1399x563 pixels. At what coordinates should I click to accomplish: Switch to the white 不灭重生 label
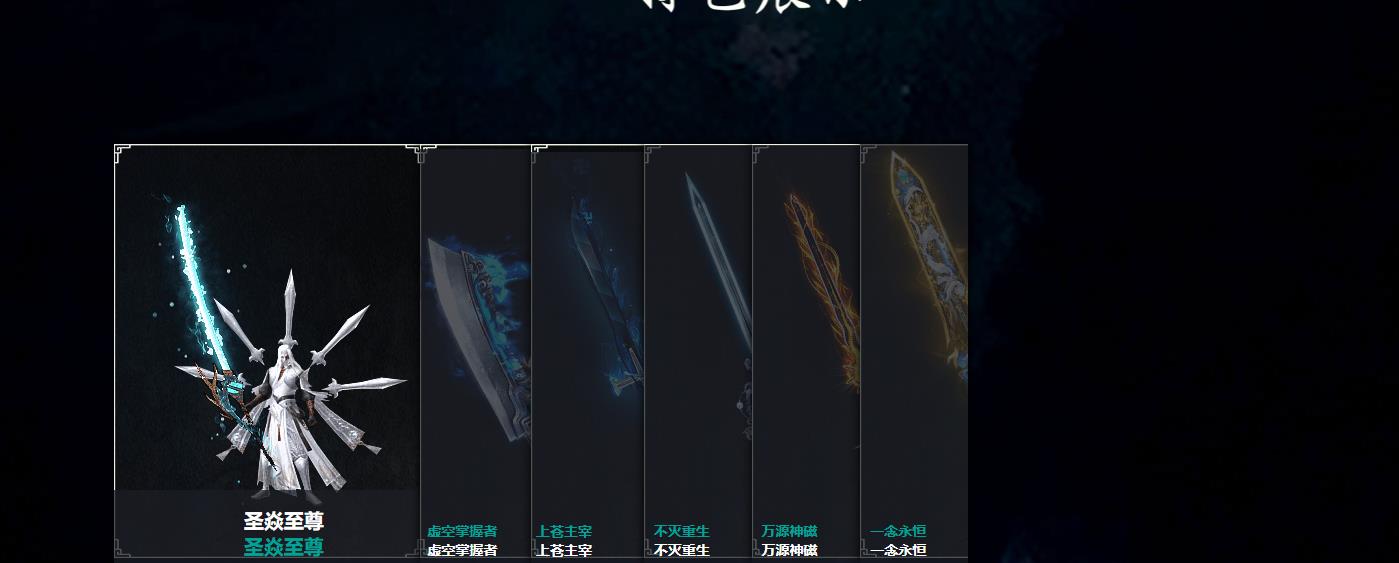682,550
